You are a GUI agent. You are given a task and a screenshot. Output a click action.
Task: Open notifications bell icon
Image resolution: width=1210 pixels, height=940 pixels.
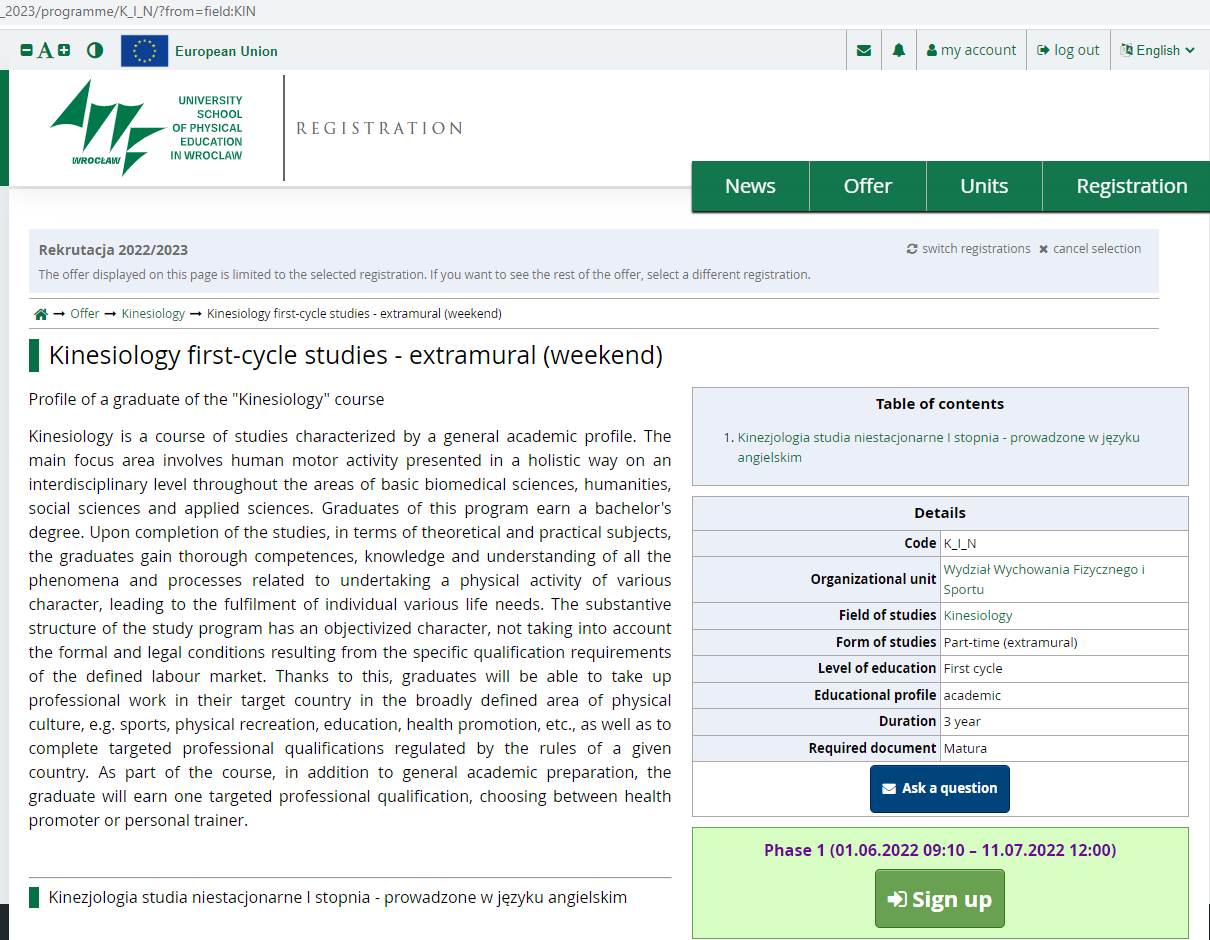(899, 50)
